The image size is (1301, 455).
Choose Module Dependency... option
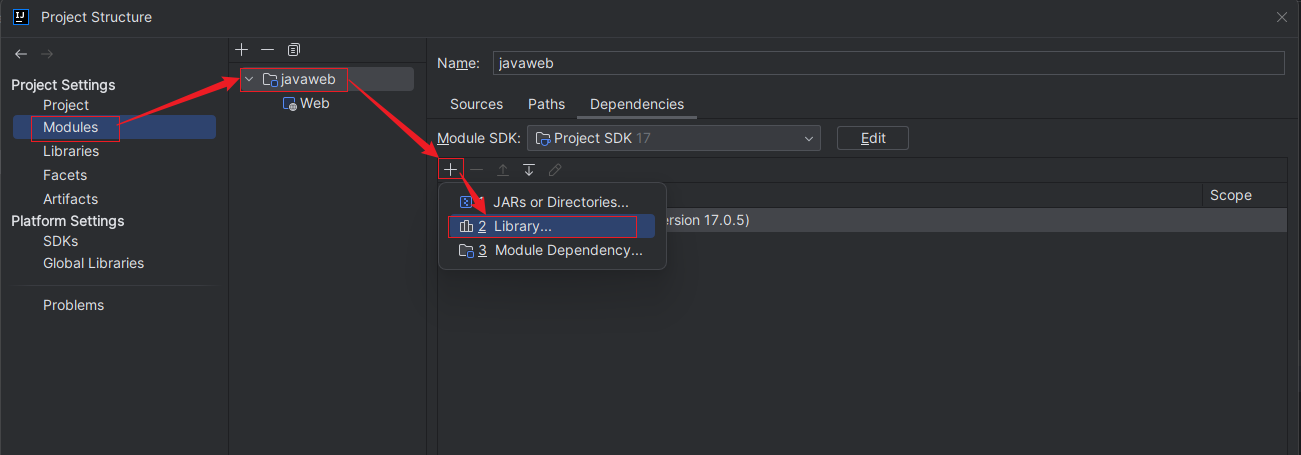point(568,251)
